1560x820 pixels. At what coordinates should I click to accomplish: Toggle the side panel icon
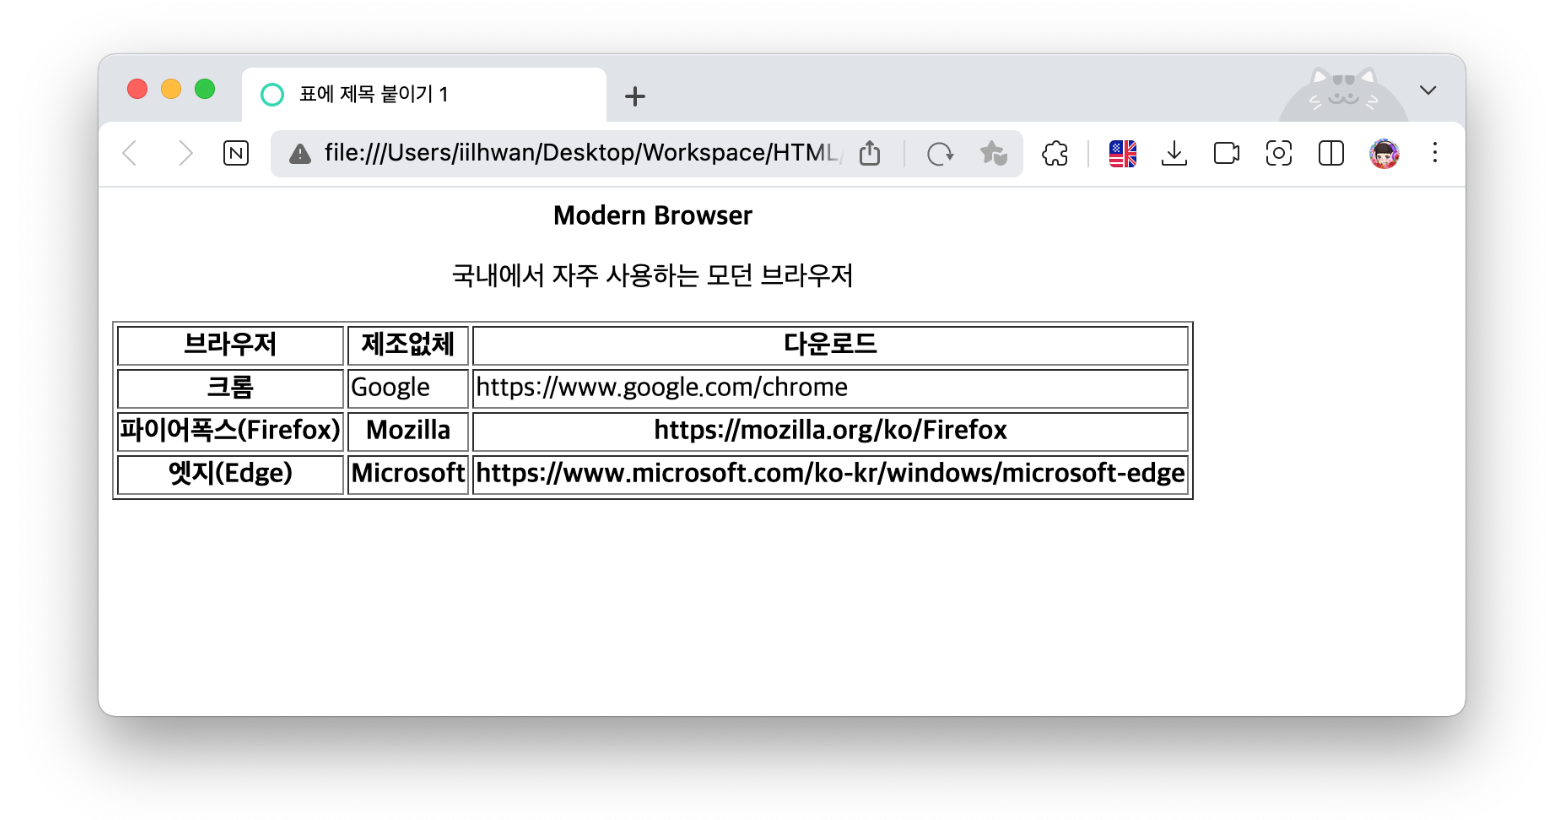click(1331, 153)
